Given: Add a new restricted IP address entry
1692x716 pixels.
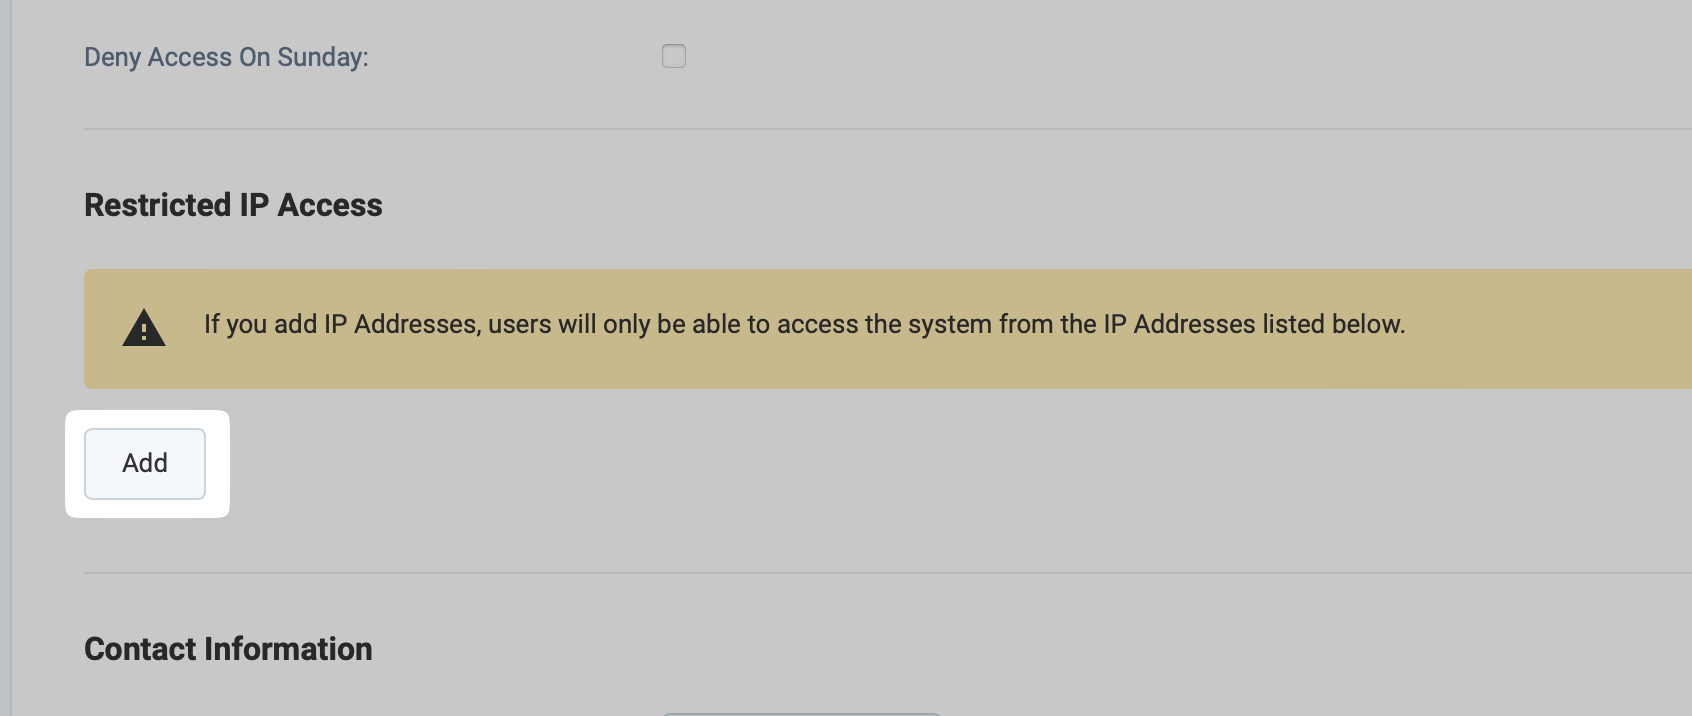Looking at the screenshot, I should (145, 464).
